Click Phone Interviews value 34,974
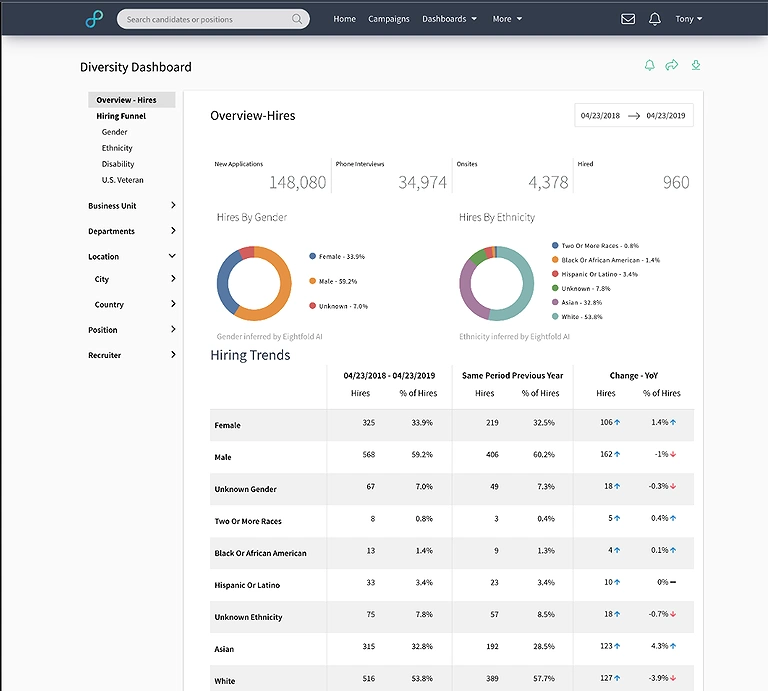 422,183
